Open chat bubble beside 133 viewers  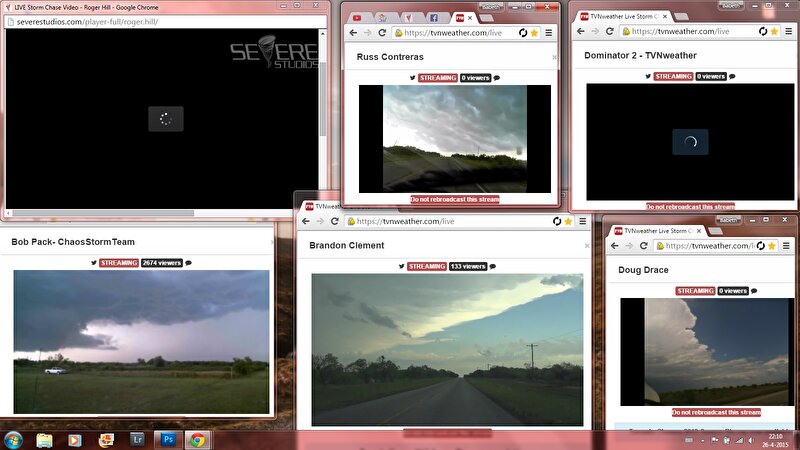pos(493,267)
